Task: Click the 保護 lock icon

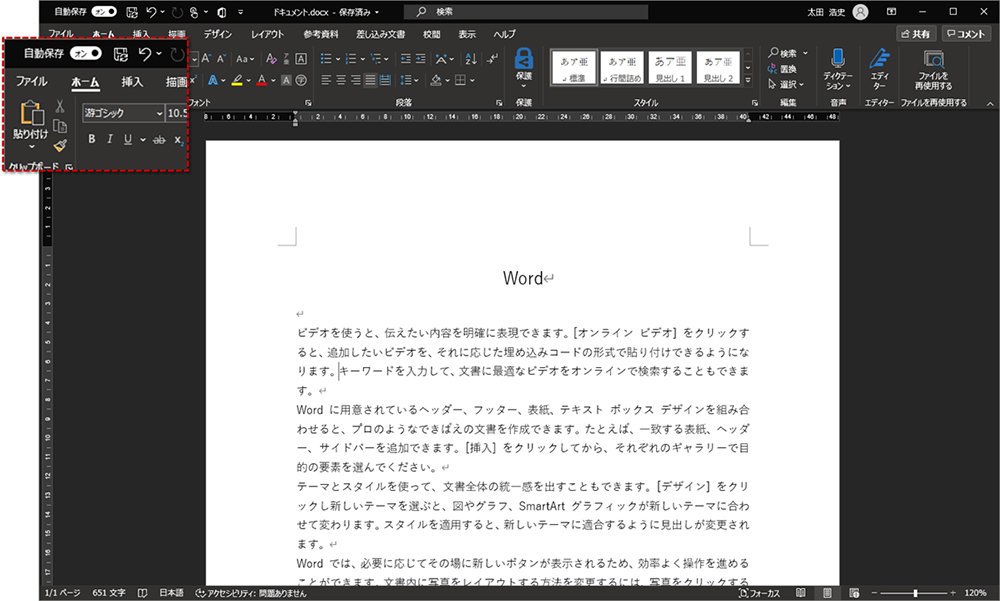Action: click(524, 59)
